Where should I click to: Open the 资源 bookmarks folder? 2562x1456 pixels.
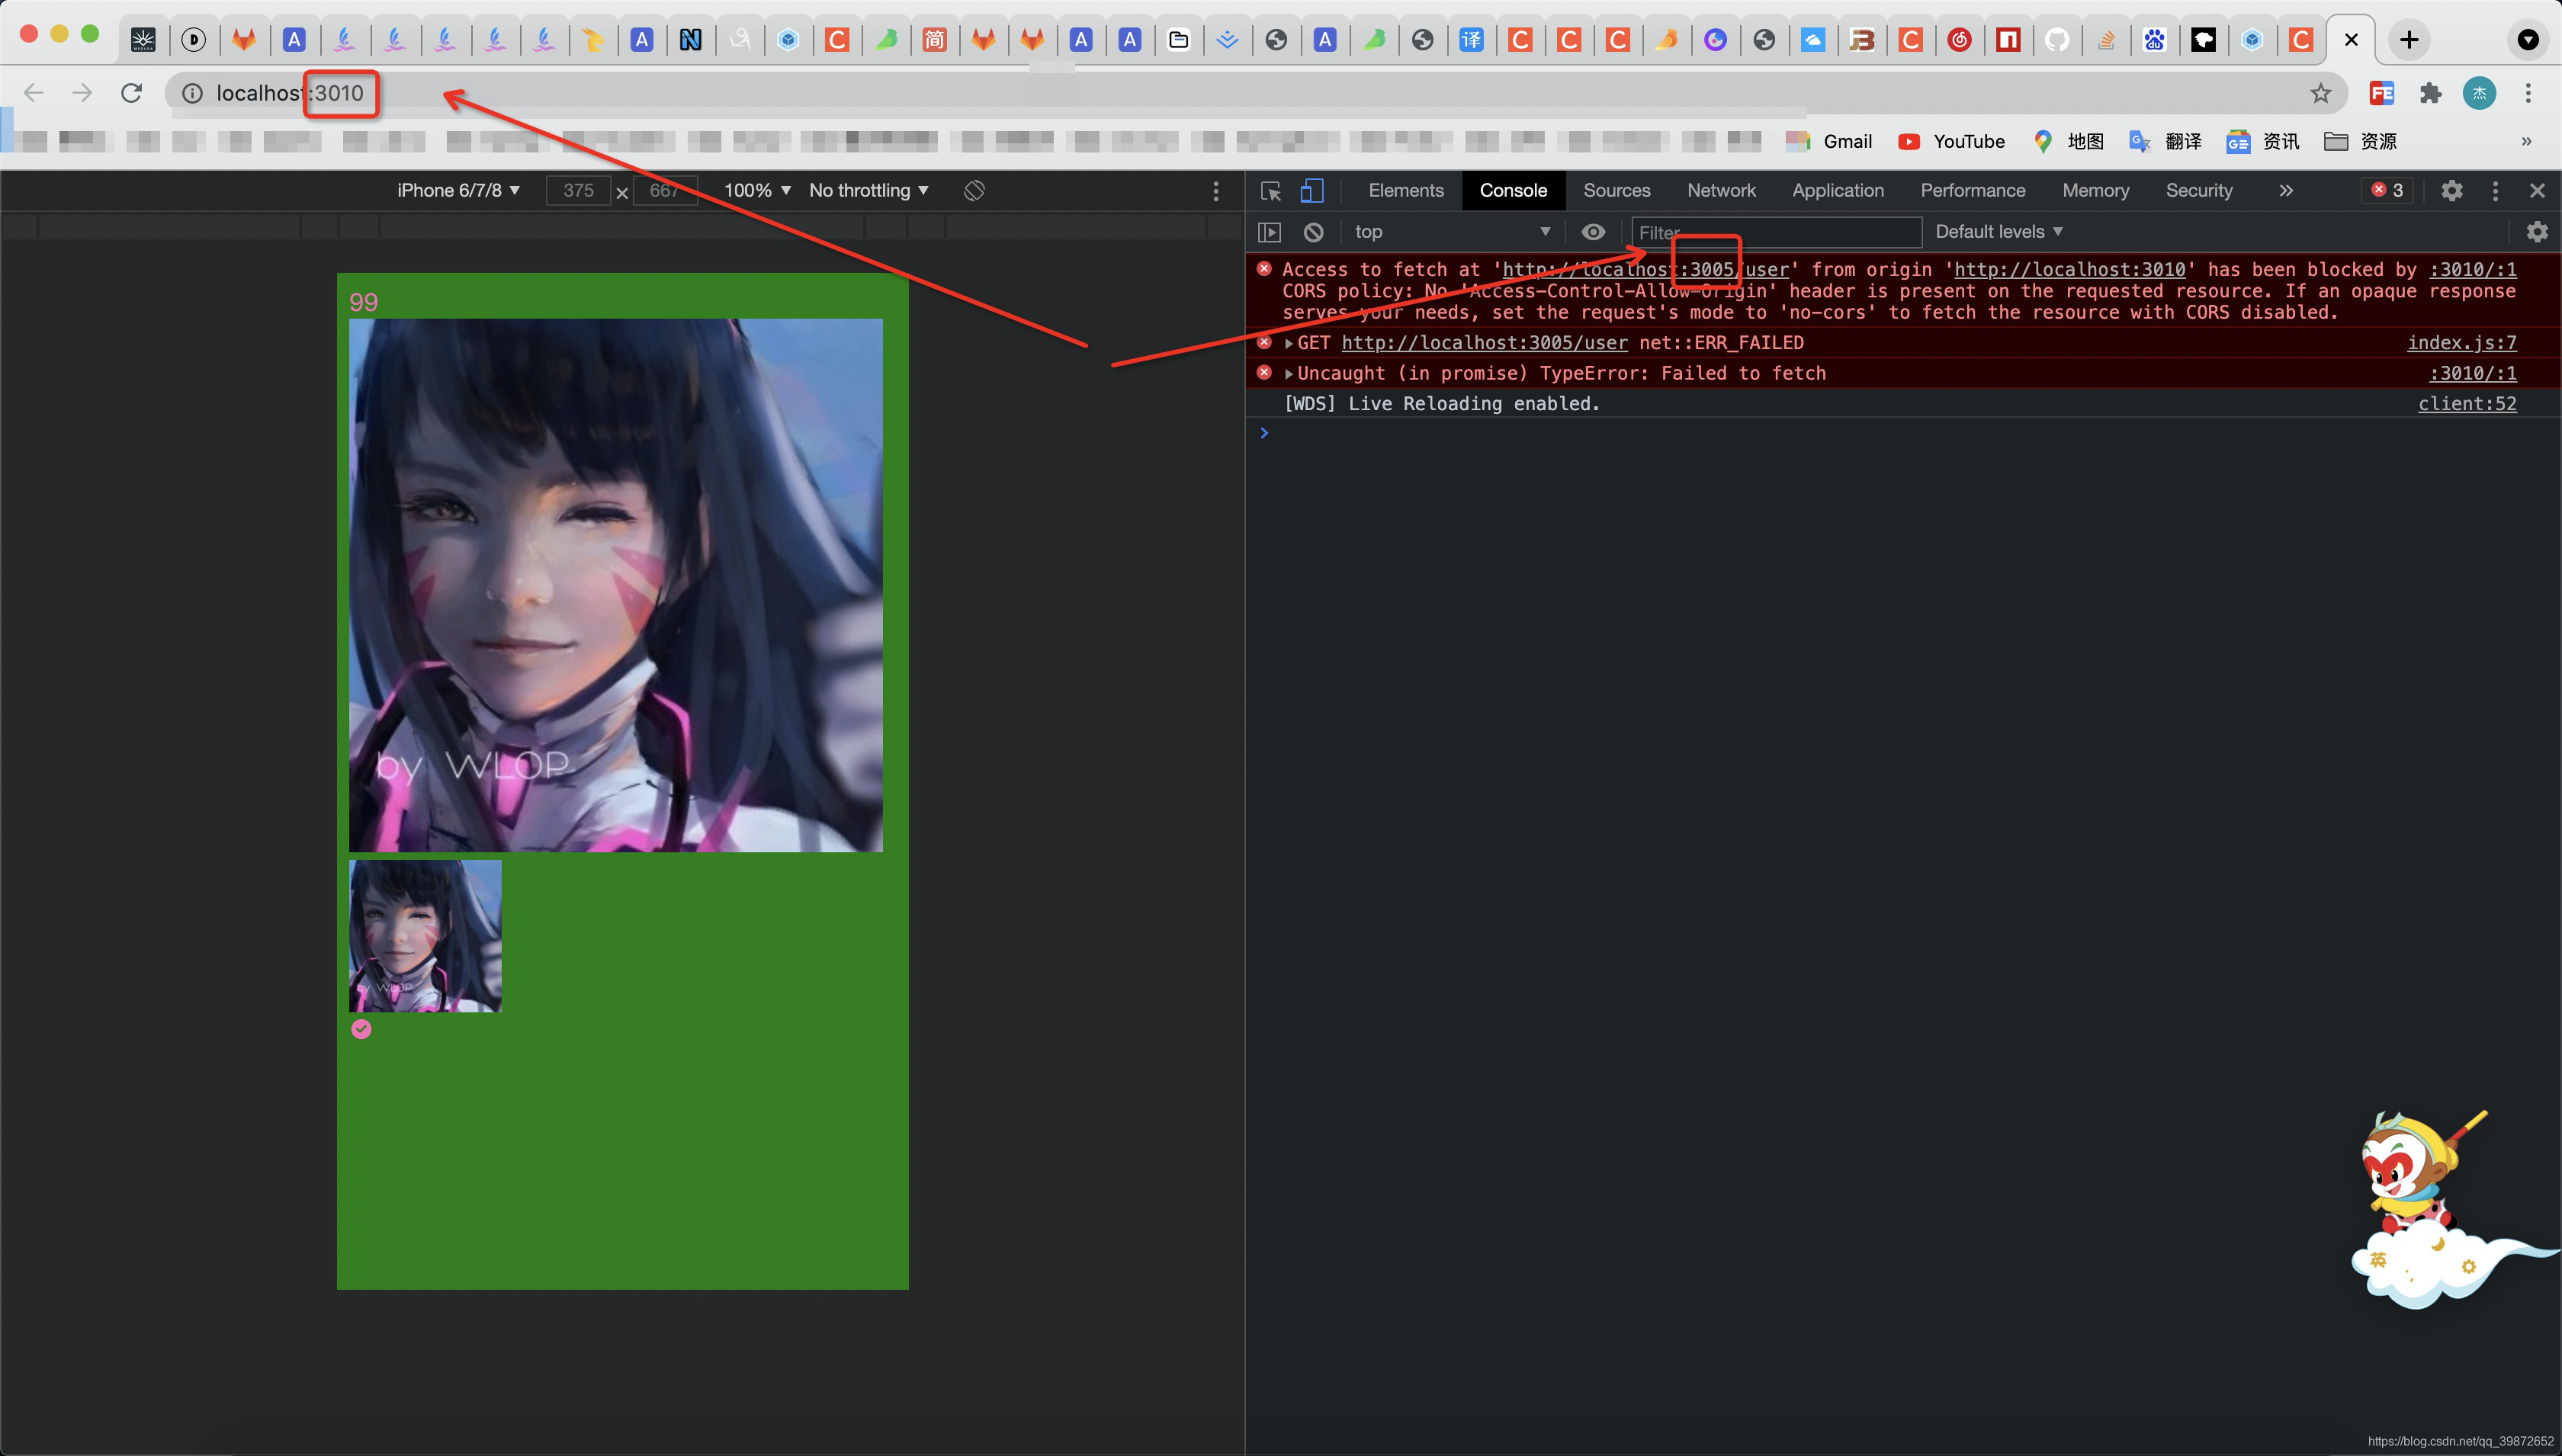(2360, 141)
